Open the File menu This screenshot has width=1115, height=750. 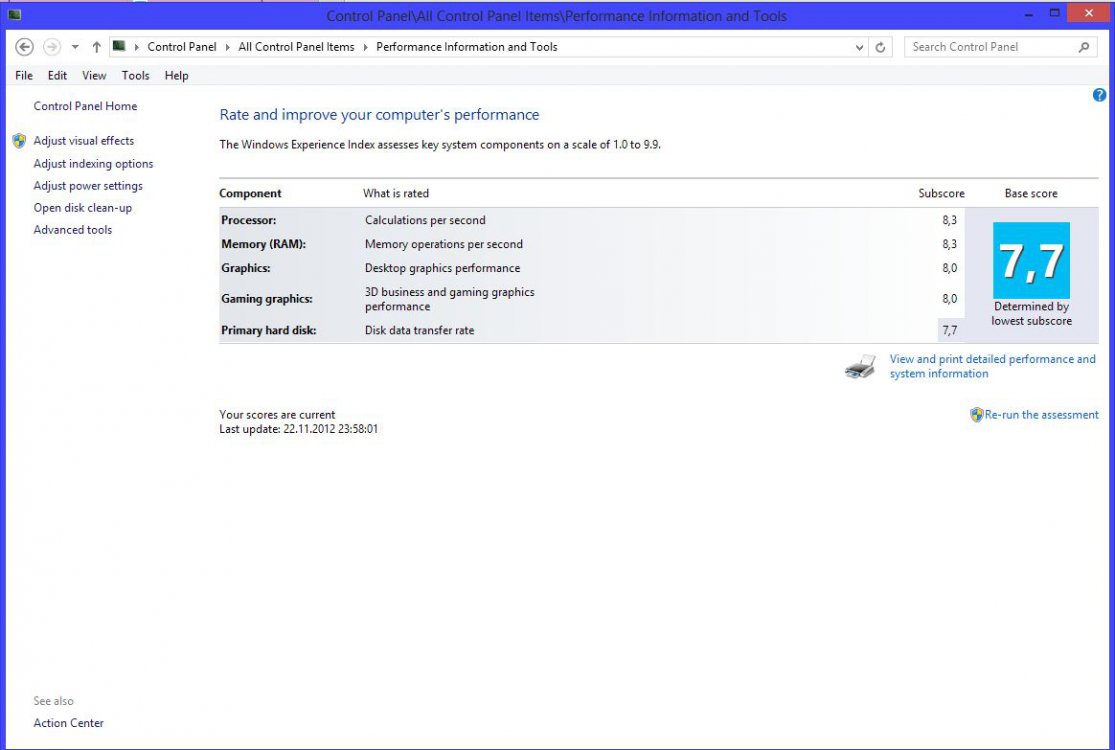(24, 76)
